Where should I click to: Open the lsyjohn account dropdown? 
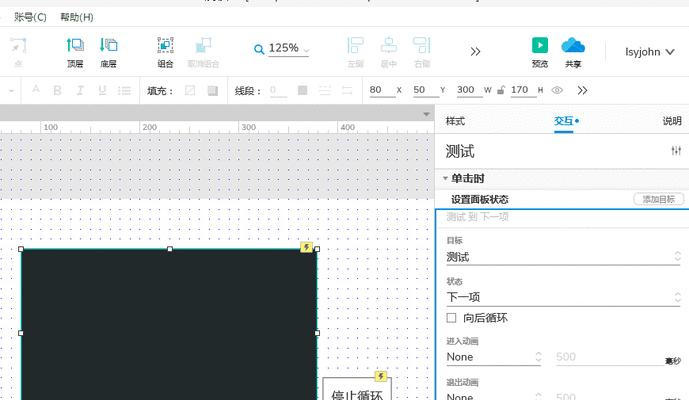[x=649, y=52]
